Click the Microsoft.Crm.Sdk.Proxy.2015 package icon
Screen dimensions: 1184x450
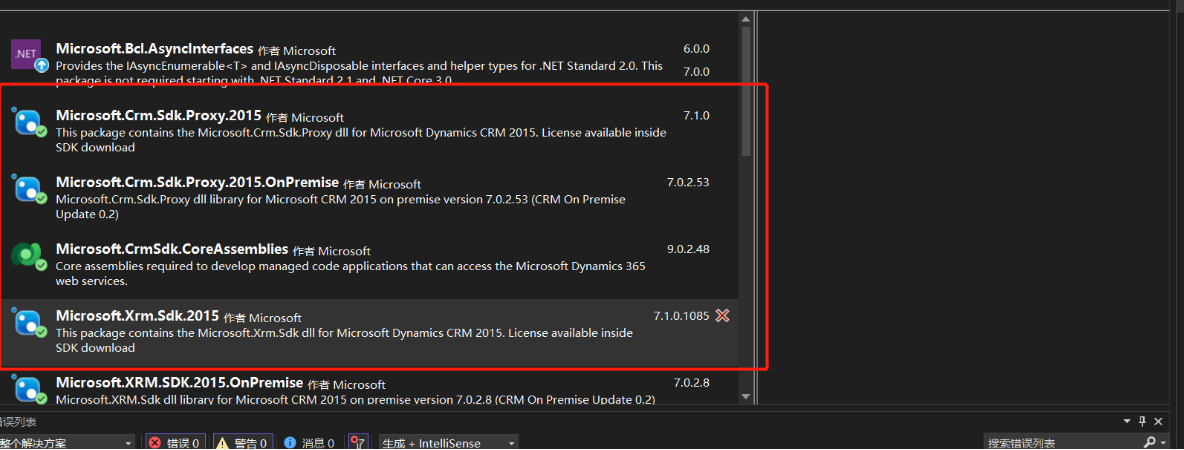tap(29, 122)
